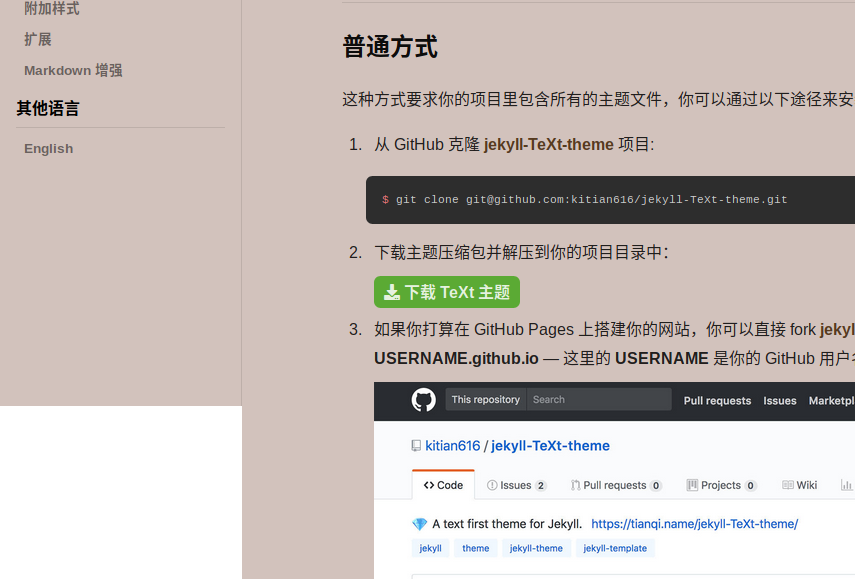Open the tianqi.name/jekyll-TeXt-theme URL link
855x579 pixels.
[694, 524]
